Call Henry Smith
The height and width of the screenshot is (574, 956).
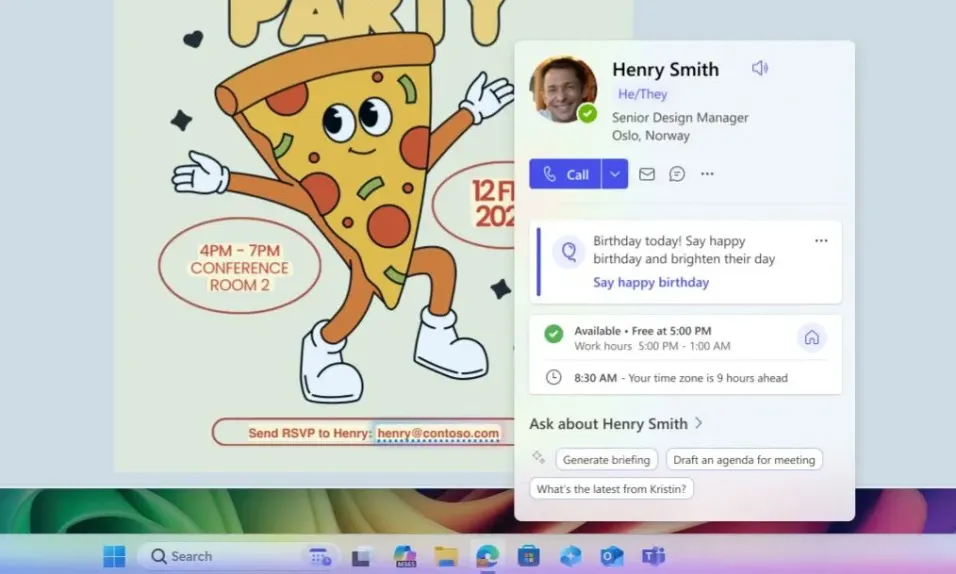566,174
